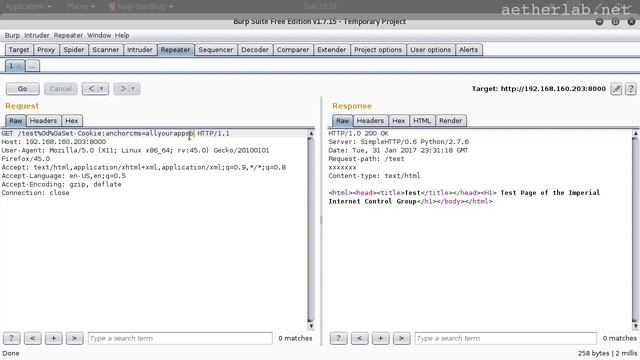Click the Connection: close header line
The height and width of the screenshot is (360, 640).
tap(36, 193)
